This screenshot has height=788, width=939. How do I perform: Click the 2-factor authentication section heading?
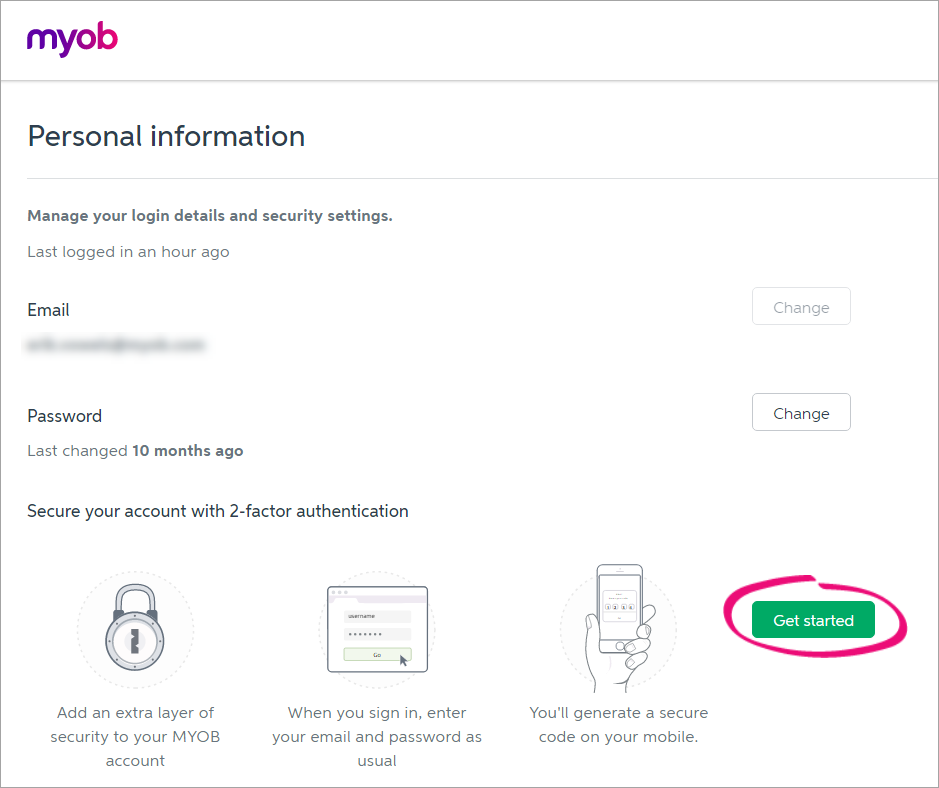pyautogui.click(x=218, y=511)
